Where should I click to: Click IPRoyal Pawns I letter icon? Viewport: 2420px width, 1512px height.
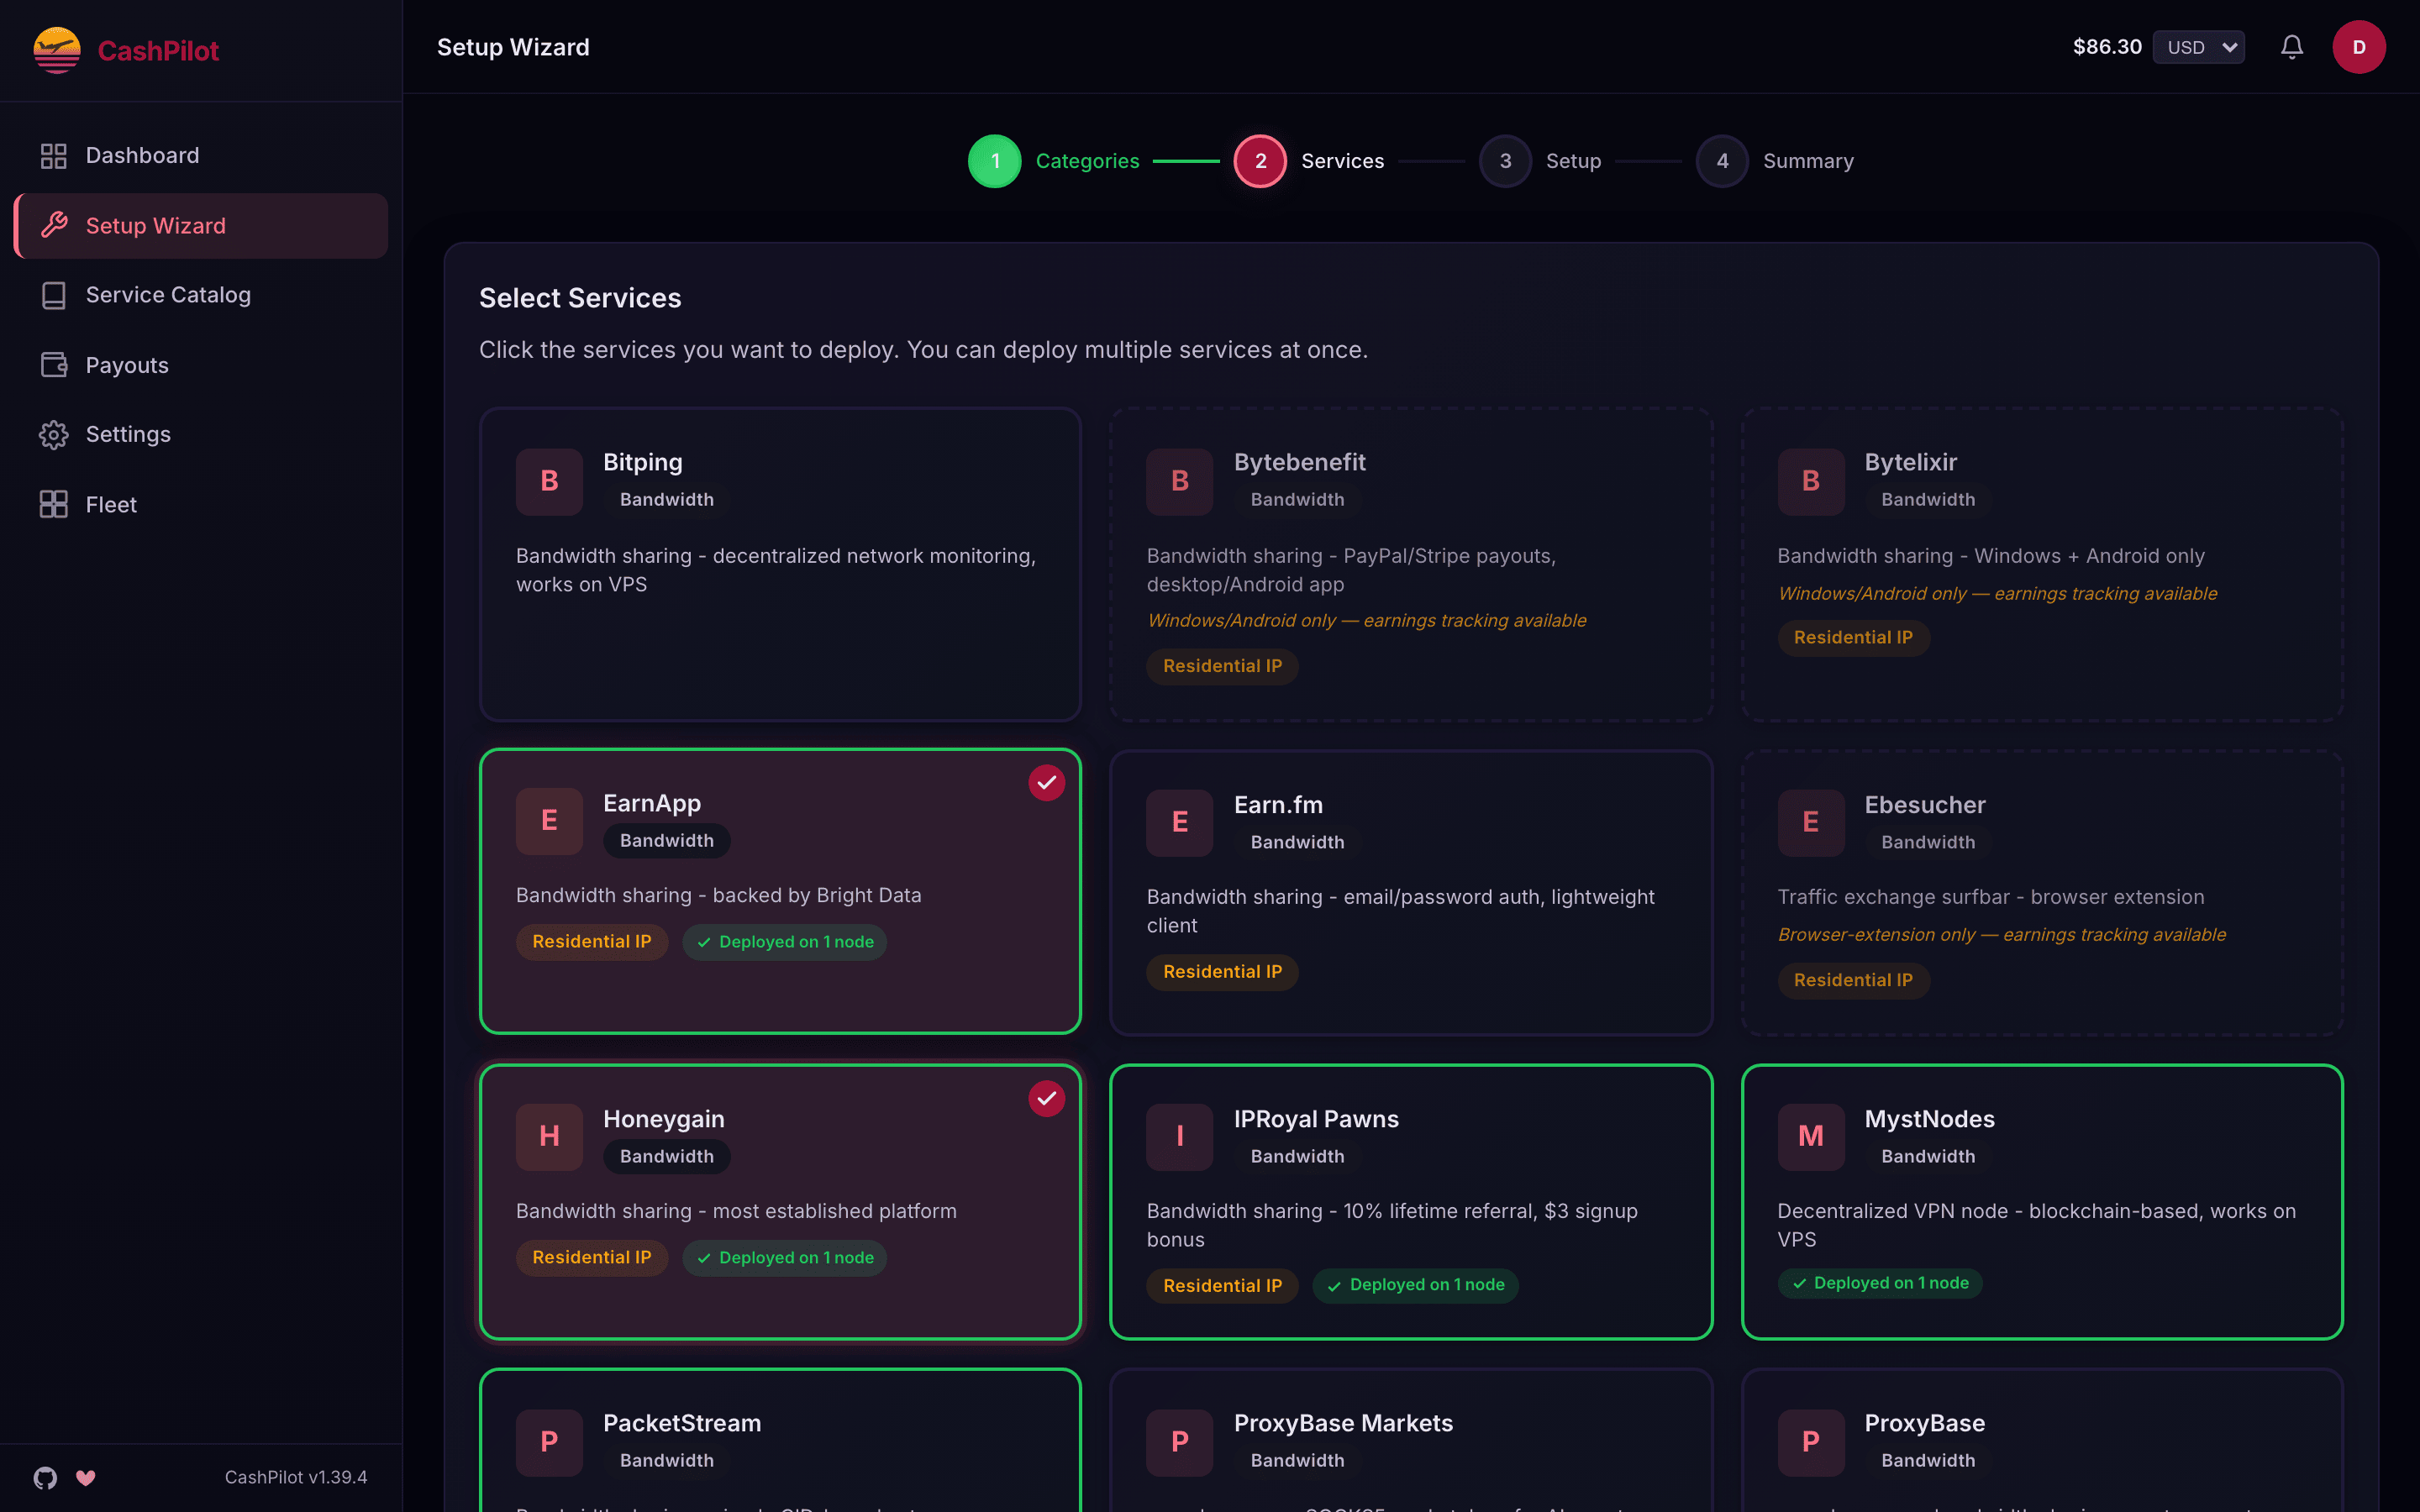click(x=1179, y=1136)
